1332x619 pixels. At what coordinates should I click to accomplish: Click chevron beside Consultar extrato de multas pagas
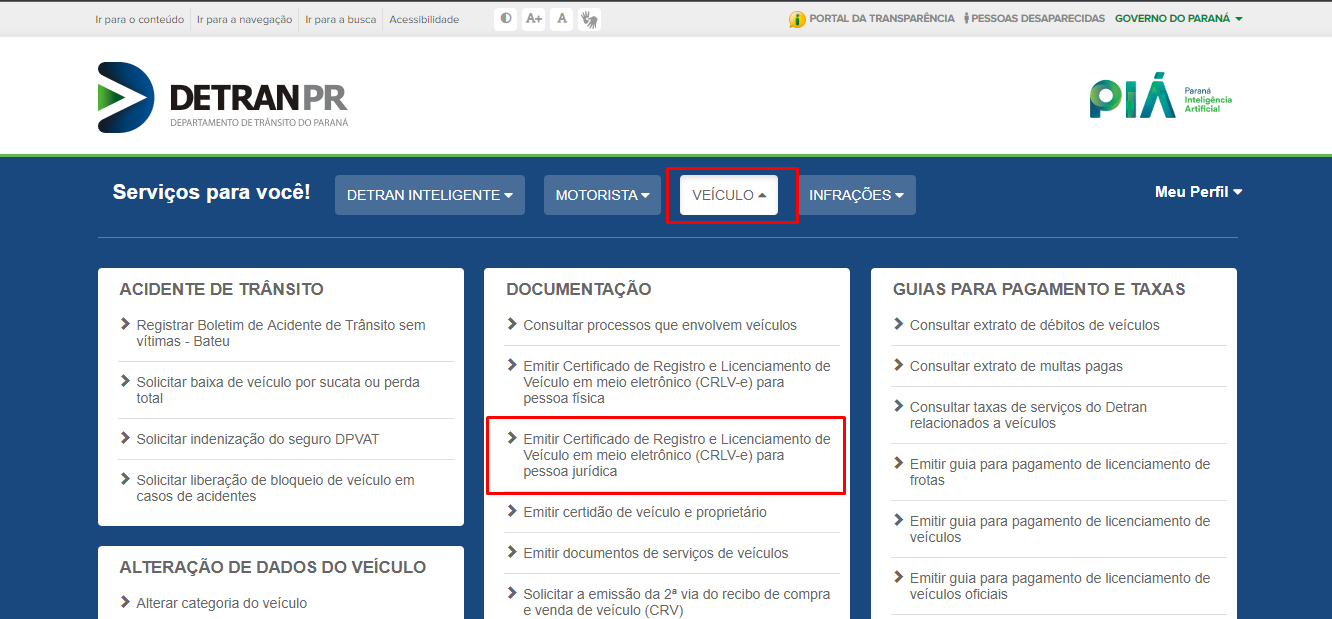click(898, 365)
